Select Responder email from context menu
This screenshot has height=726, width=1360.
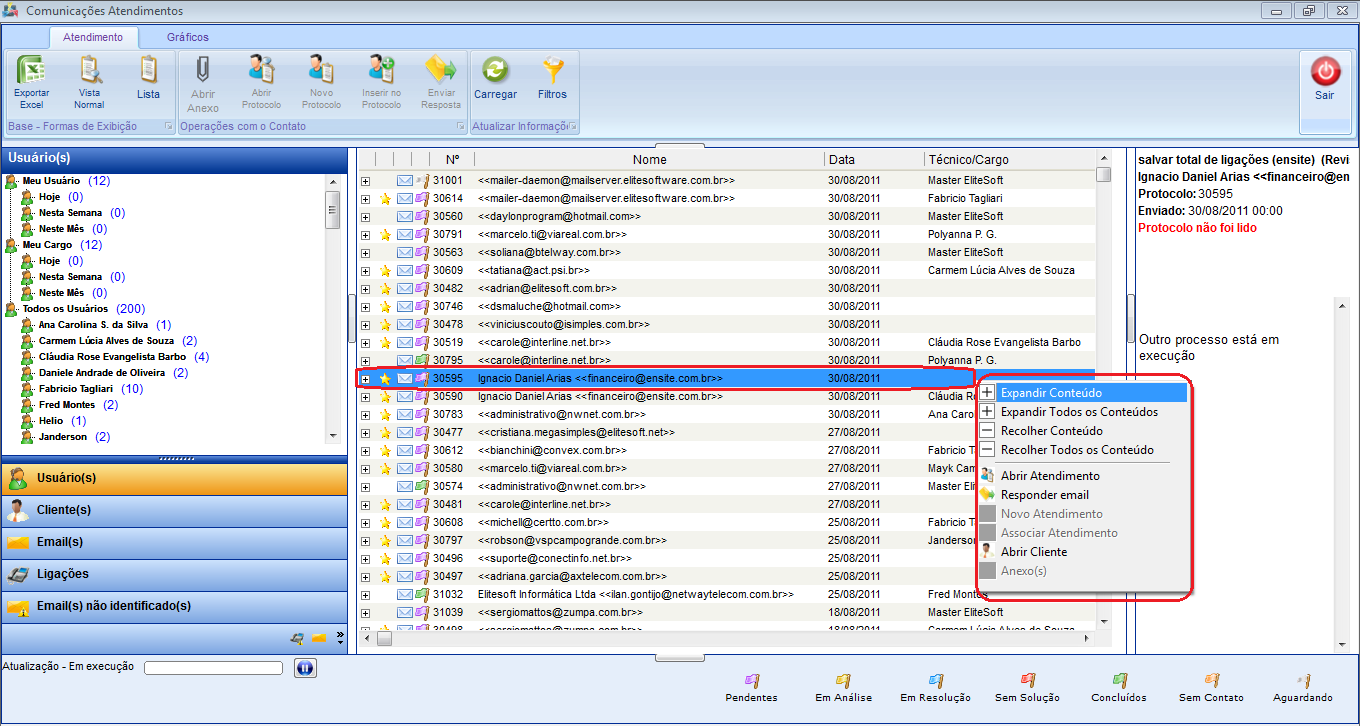click(1044, 495)
